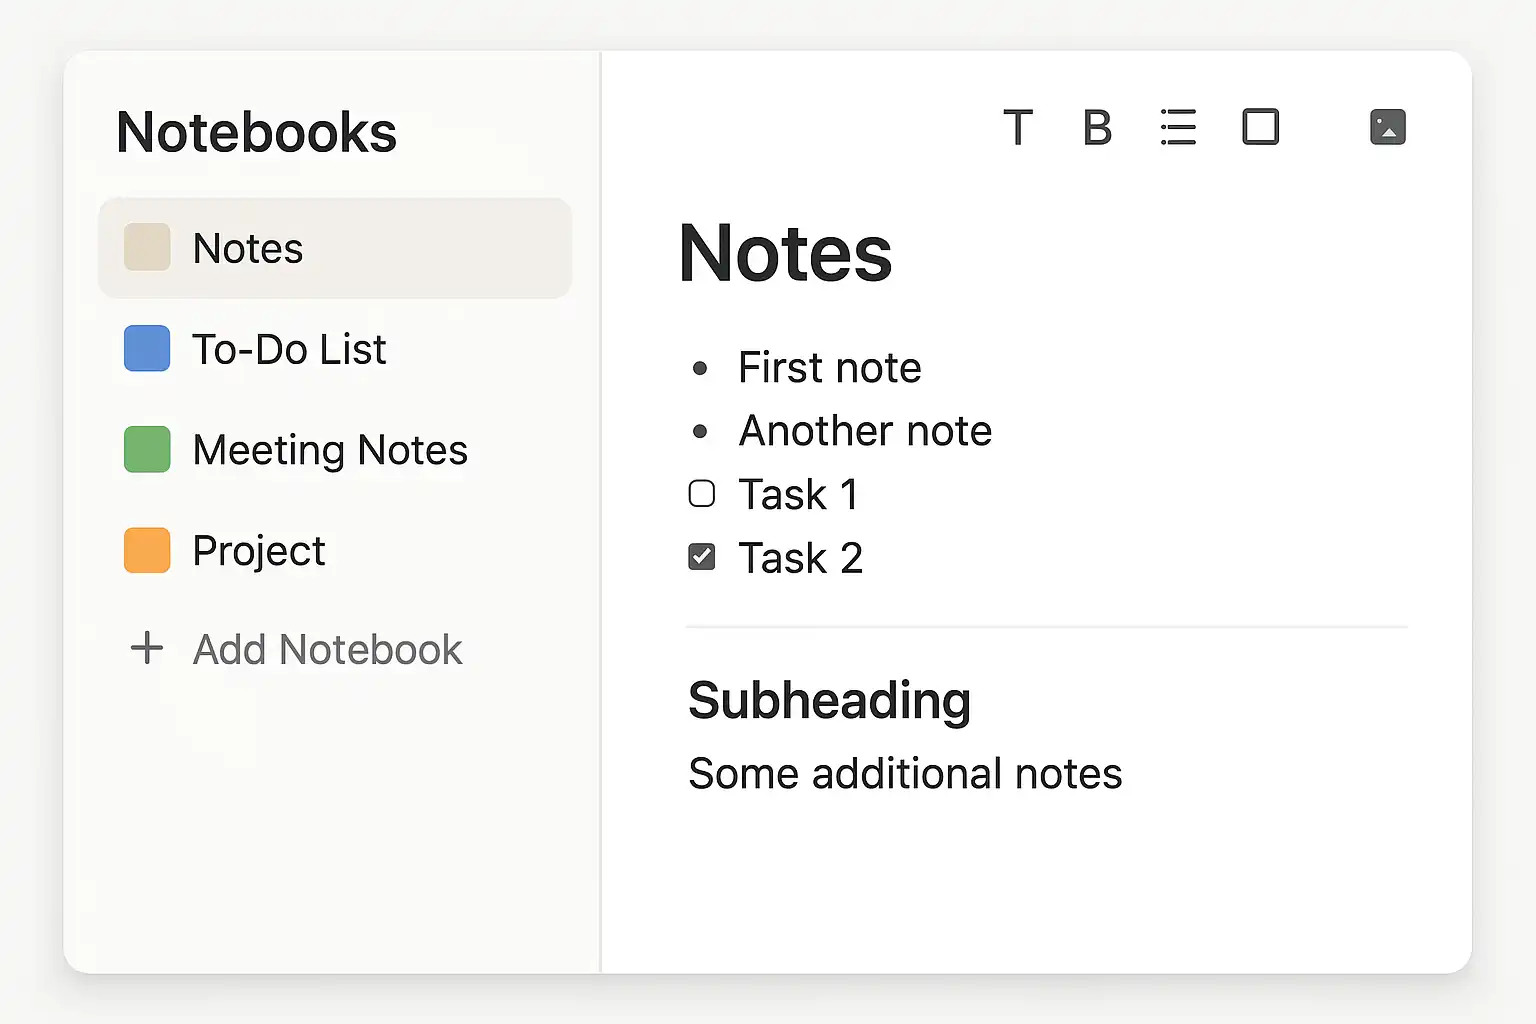Insert an image using toolbar icon
Screen dimensions: 1536x1024
[x=1387, y=128]
